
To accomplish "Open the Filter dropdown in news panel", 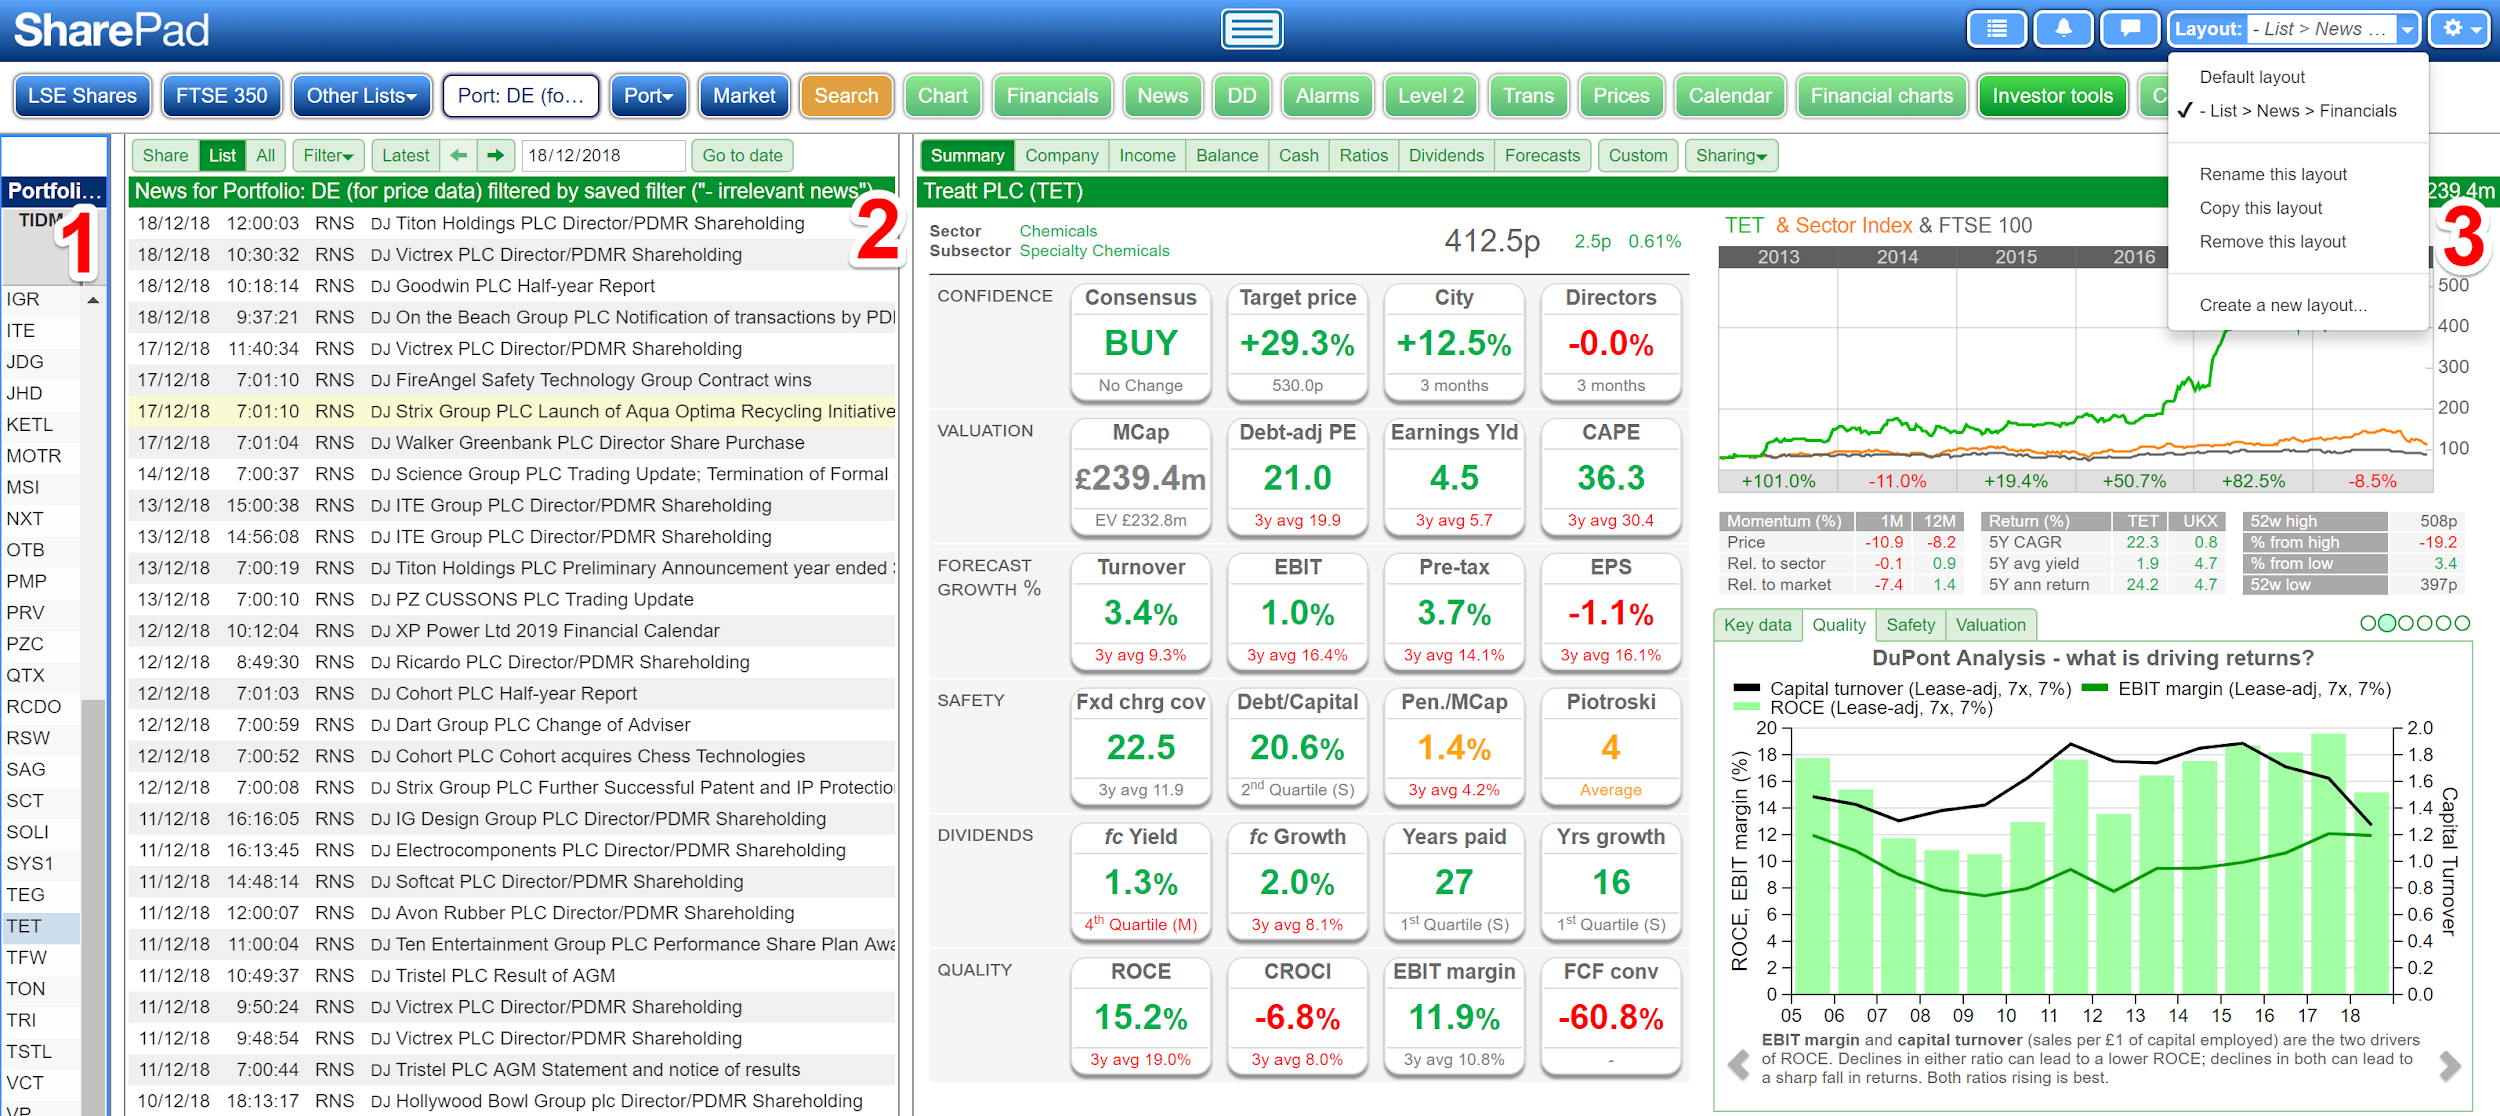I will [x=328, y=155].
